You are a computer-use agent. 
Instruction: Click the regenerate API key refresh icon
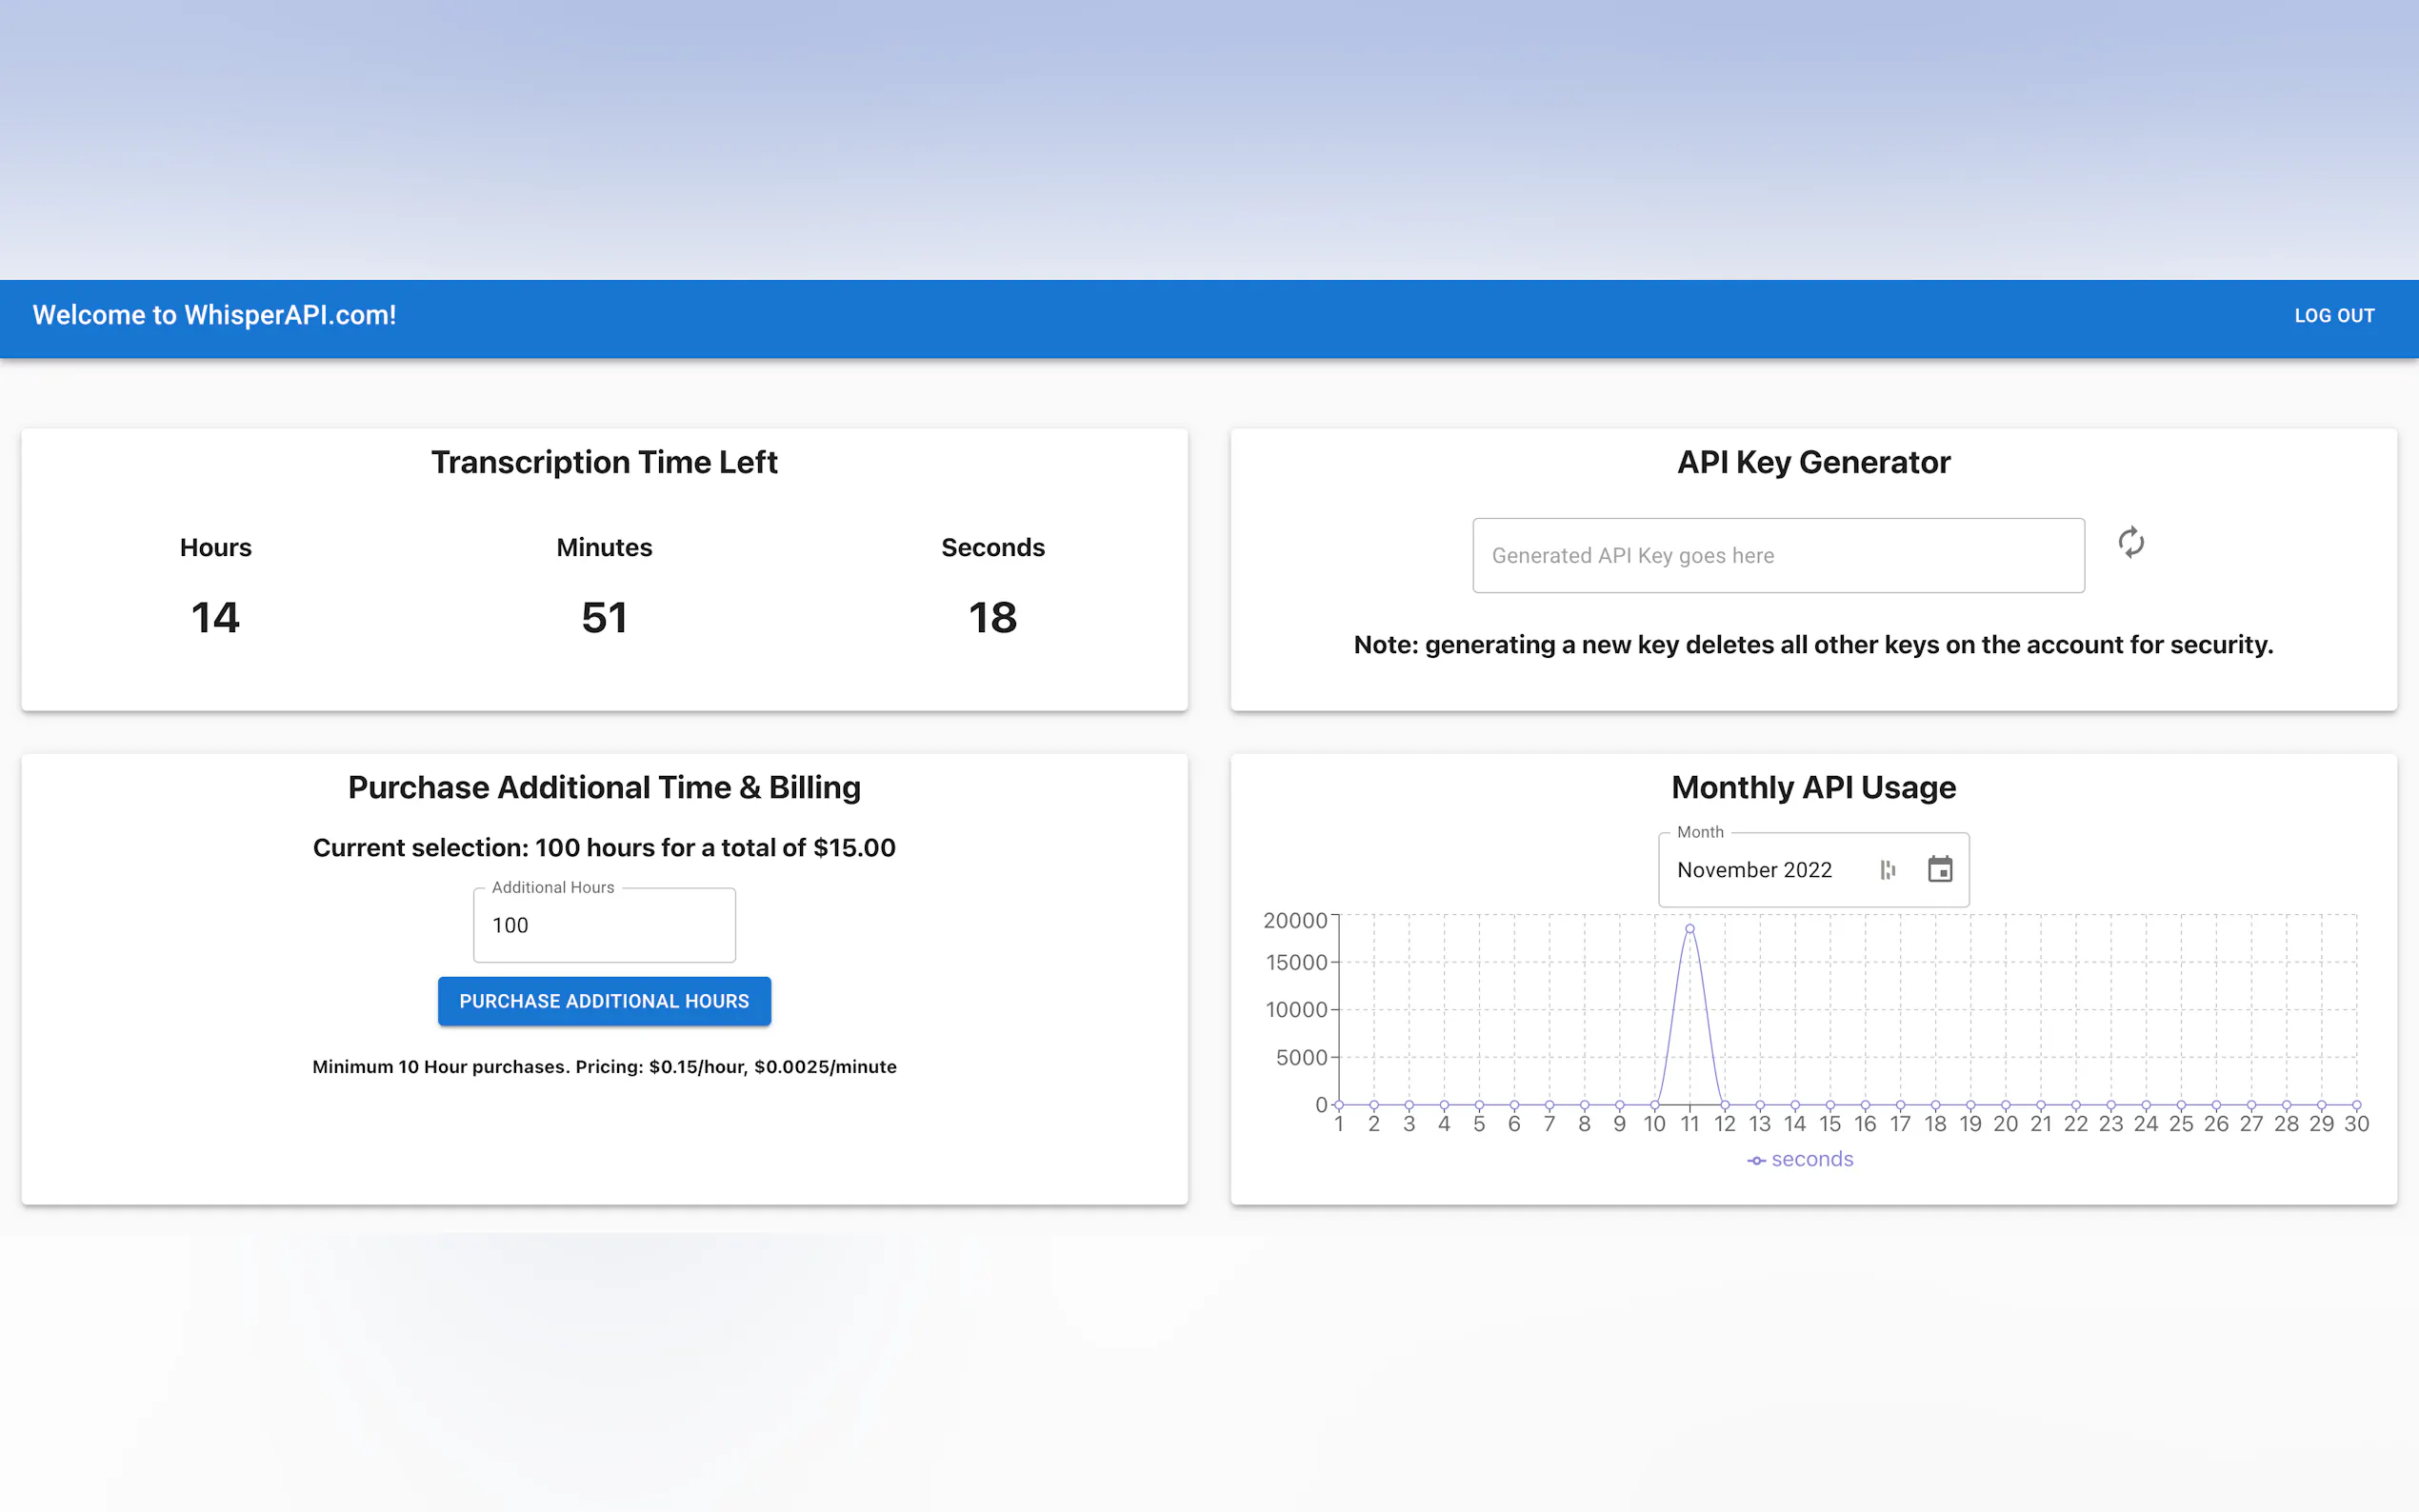point(2130,542)
